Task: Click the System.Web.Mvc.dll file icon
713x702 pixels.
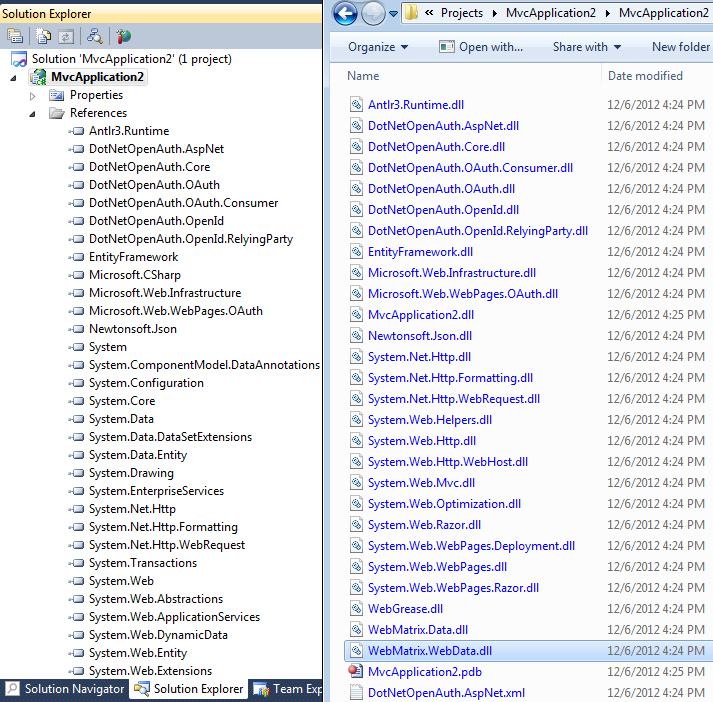Action: tap(356, 482)
